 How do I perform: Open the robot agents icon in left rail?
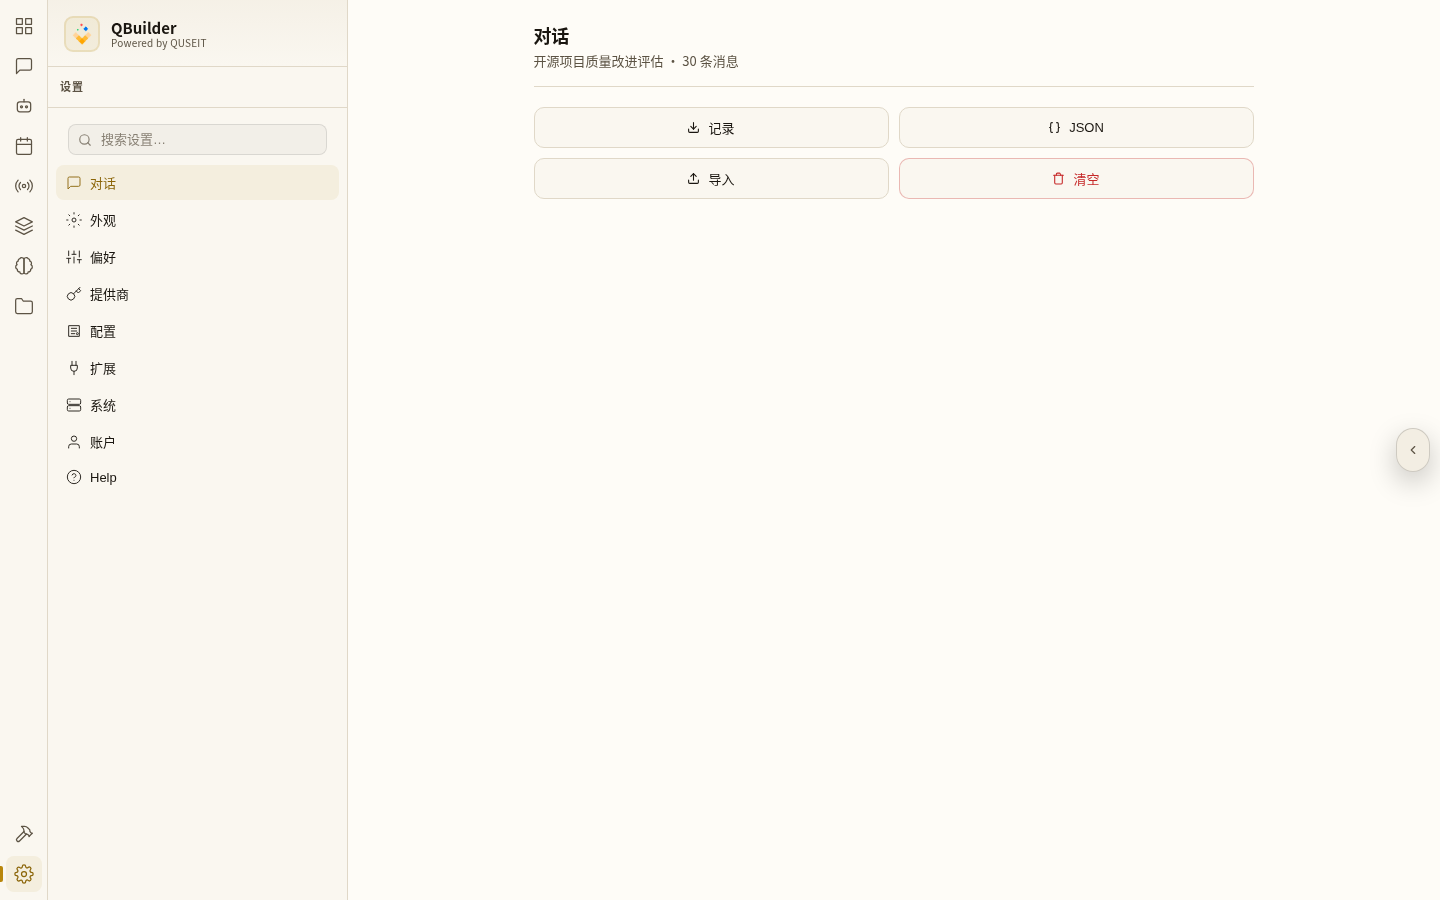click(24, 106)
